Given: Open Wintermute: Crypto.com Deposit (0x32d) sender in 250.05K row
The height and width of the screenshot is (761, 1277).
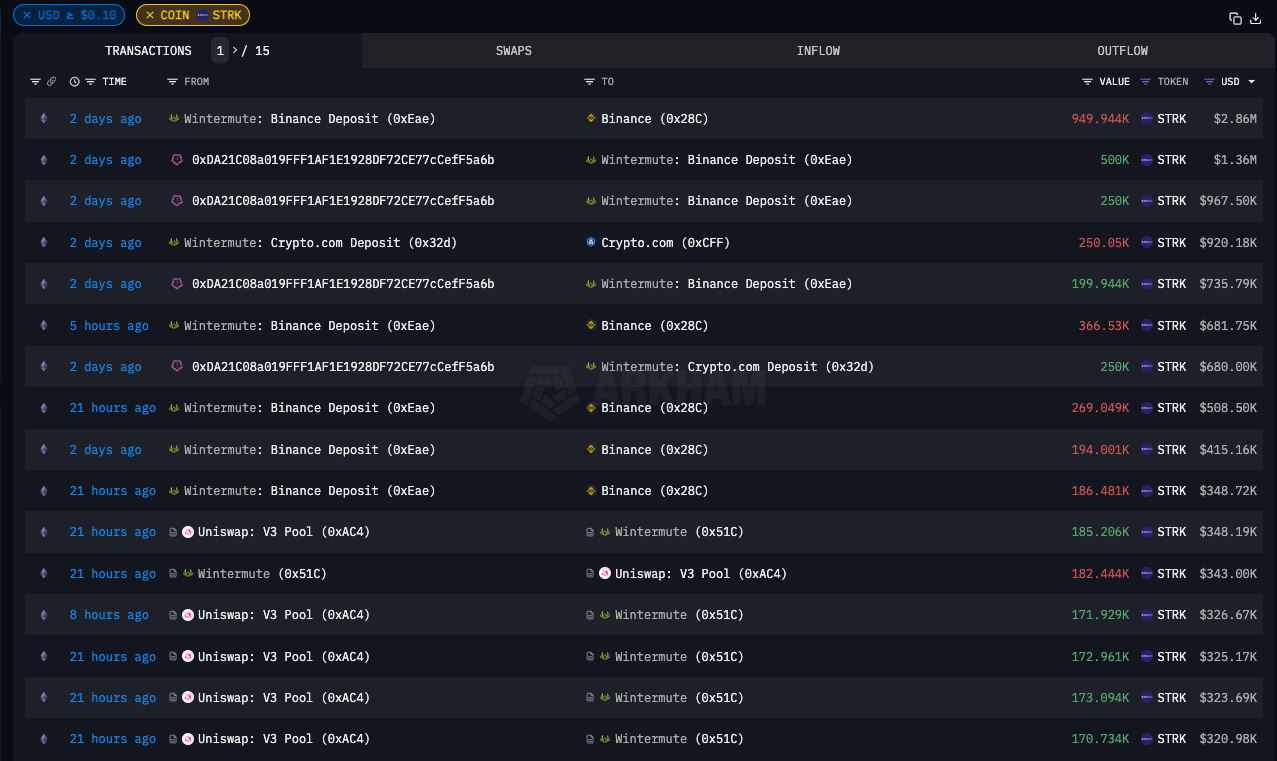Looking at the screenshot, I should [321, 243].
